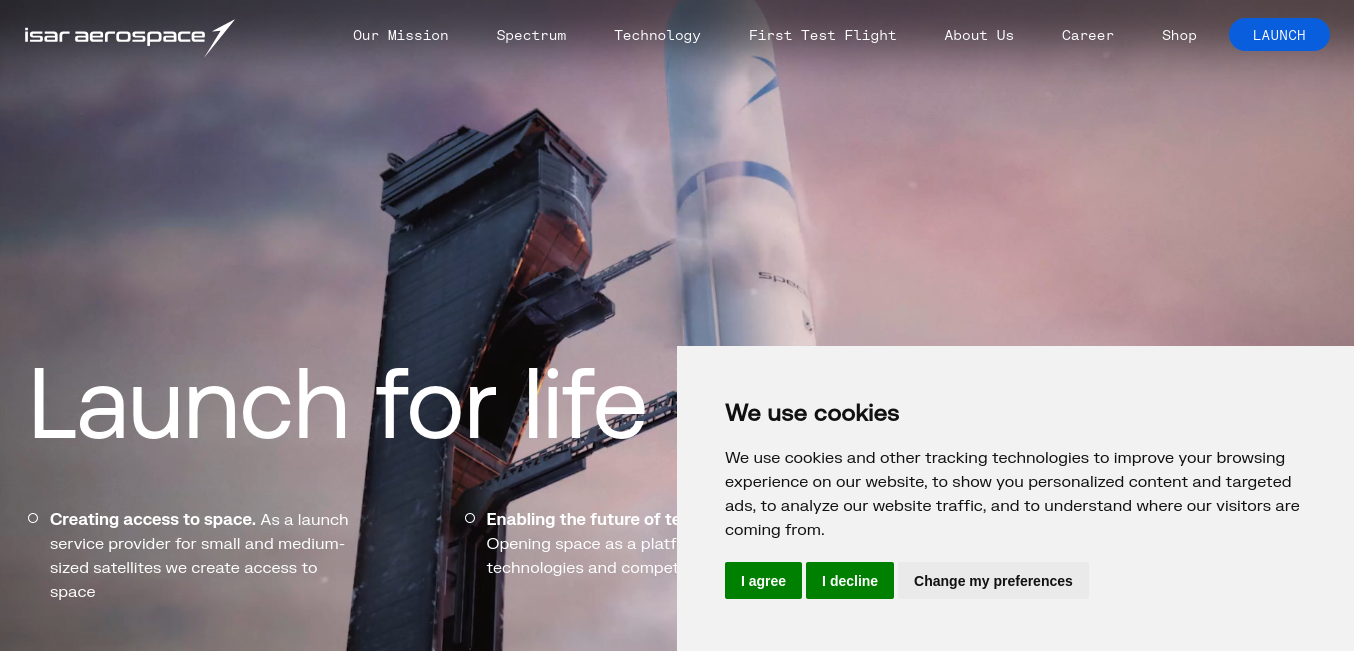Click the blue LAUNCH button
Image resolution: width=1366 pixels, height=651 pixels.
click(1279, 35)
